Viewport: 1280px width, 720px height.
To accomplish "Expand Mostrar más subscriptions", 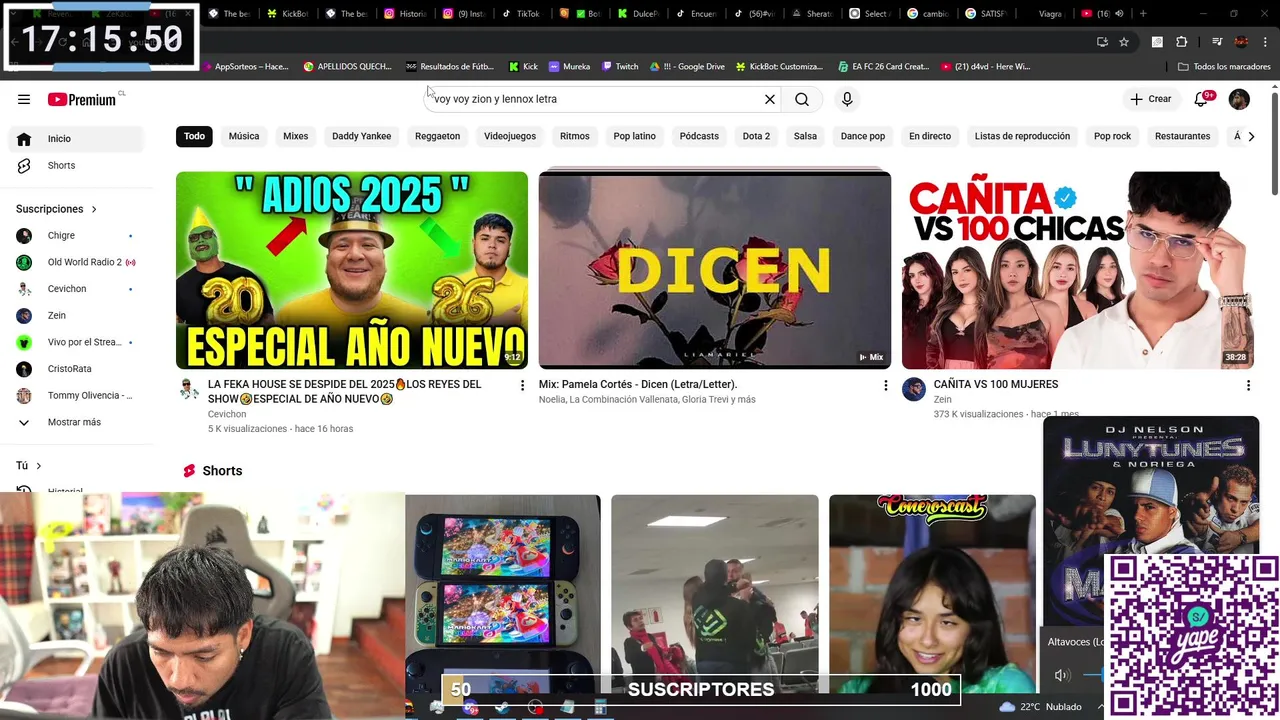I will tap(78, 422).
